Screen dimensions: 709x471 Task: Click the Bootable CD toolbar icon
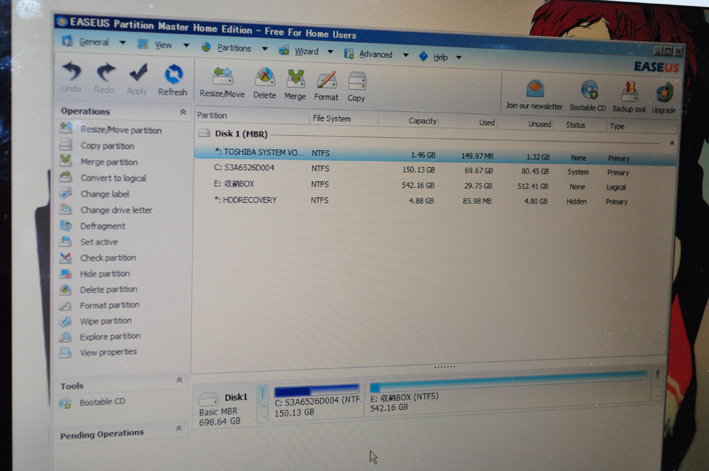click(x=588, y=96)
